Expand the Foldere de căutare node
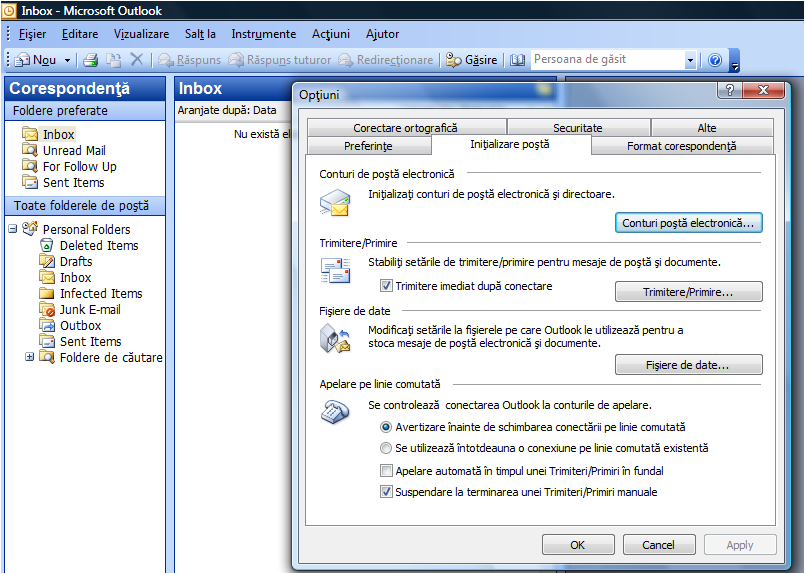The height and width of the screenshot is (574, 805). (30, 357)
